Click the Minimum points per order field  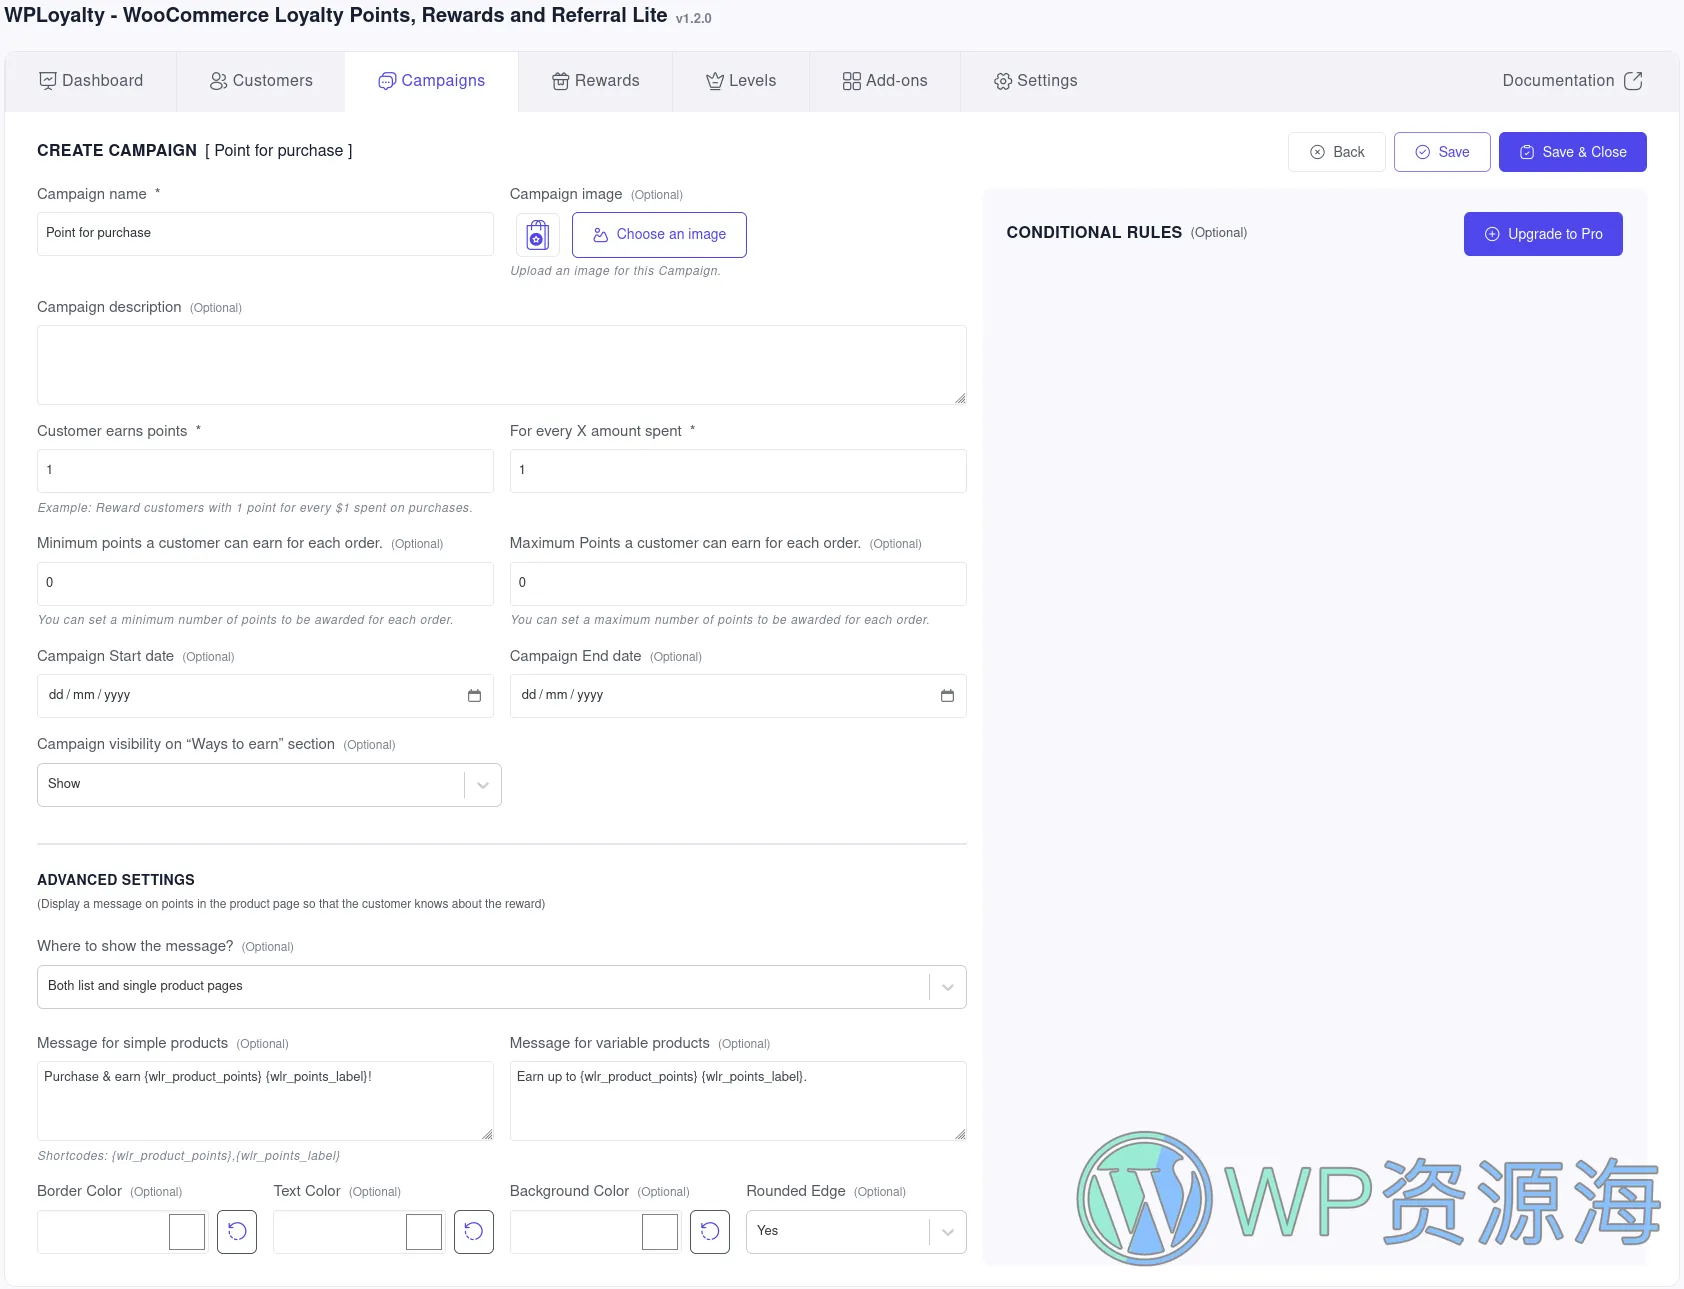coord(265,584)
